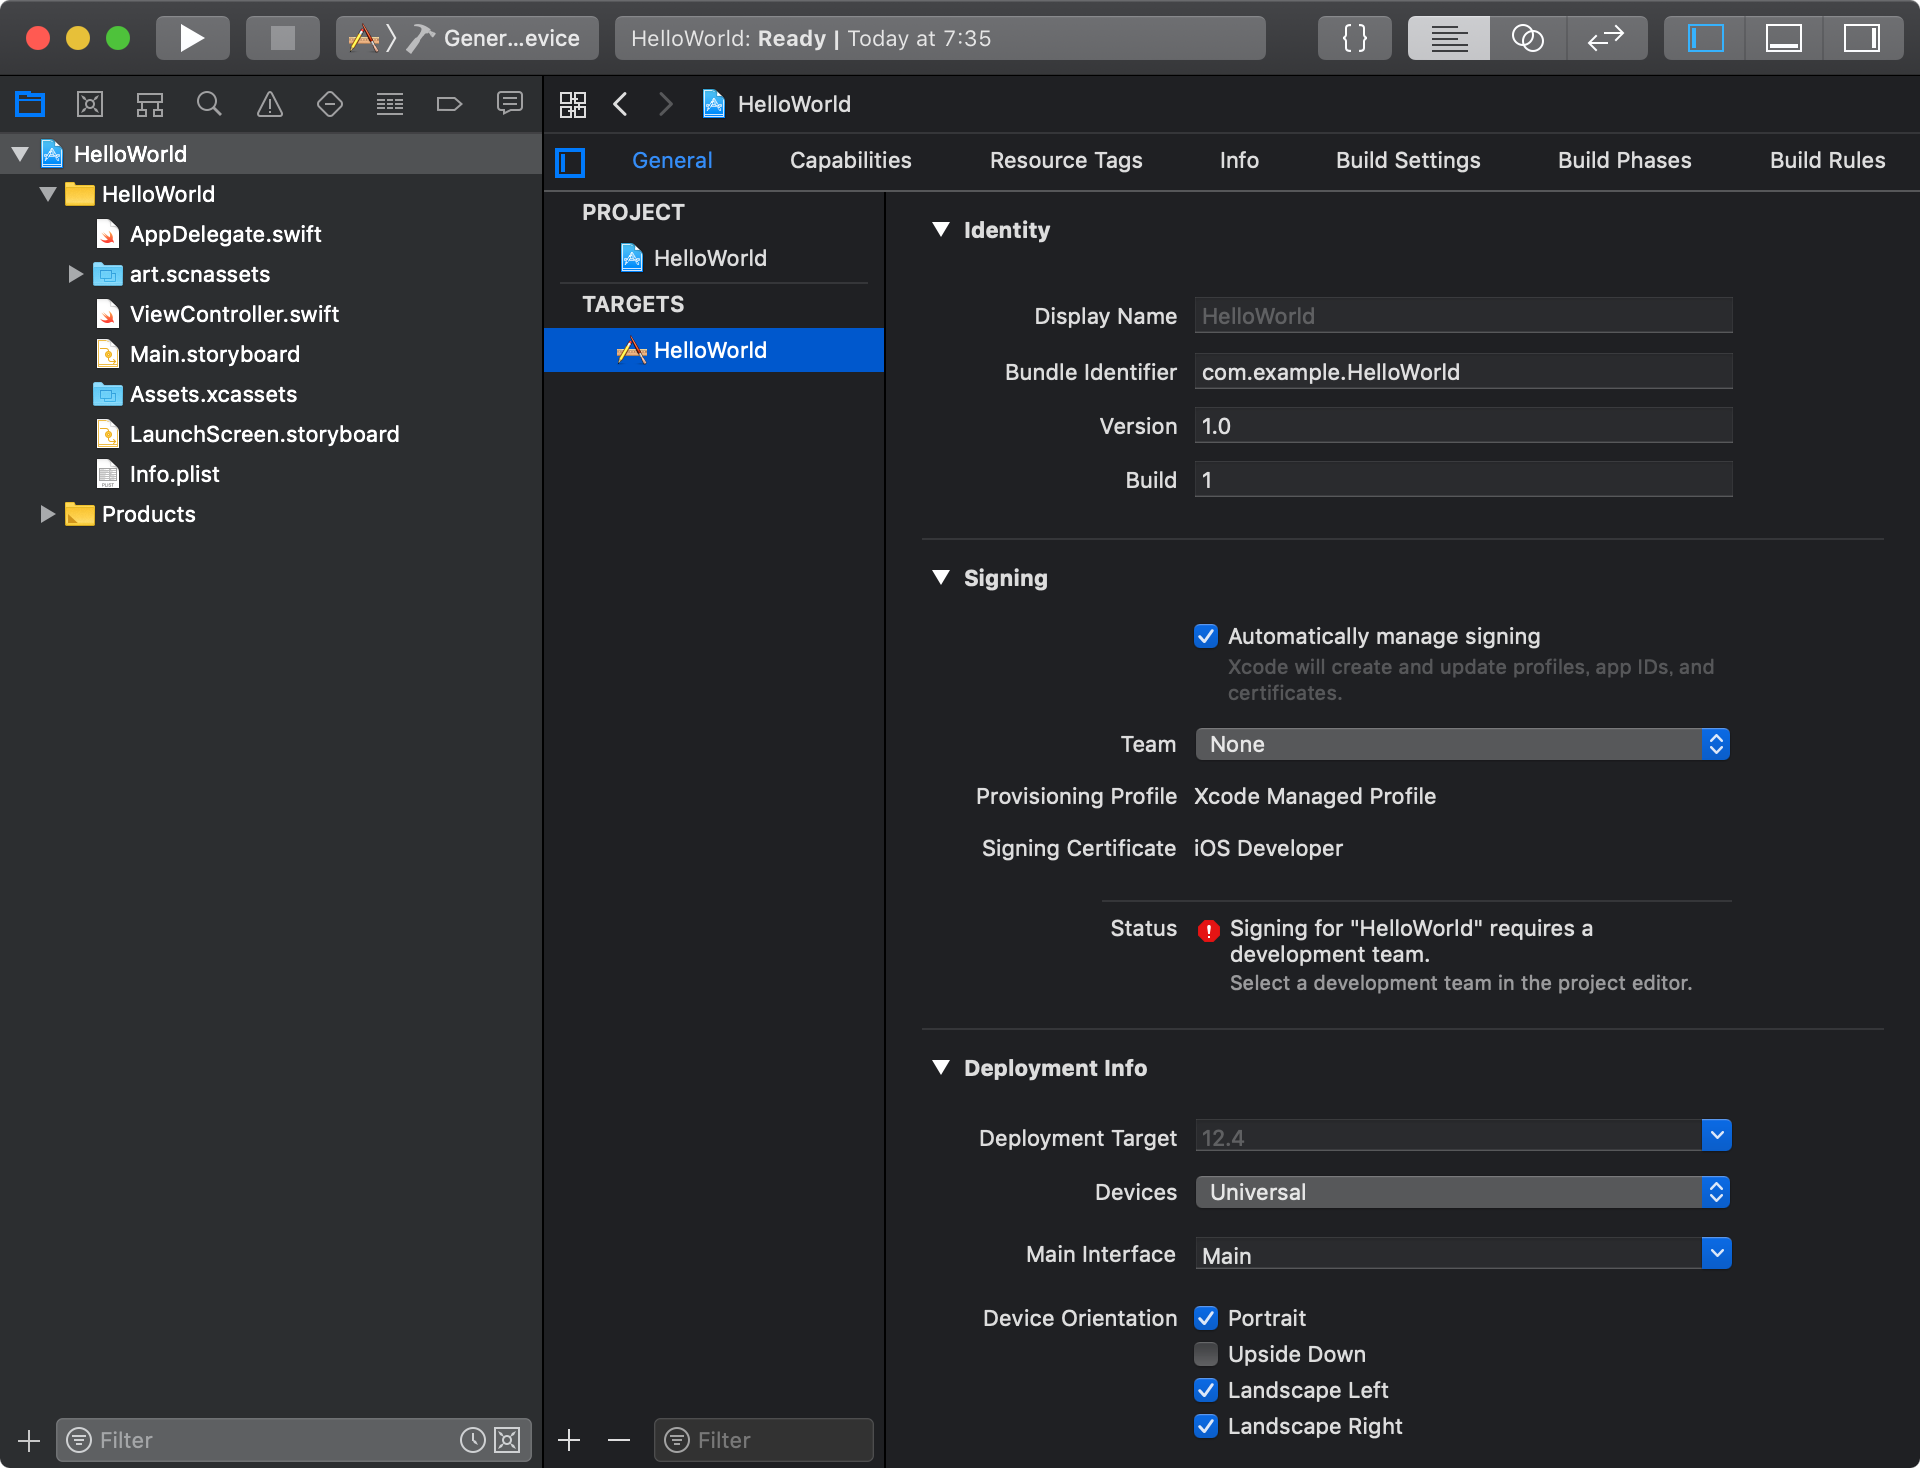
Task: Expand the Products group
Action: (47, 514)
